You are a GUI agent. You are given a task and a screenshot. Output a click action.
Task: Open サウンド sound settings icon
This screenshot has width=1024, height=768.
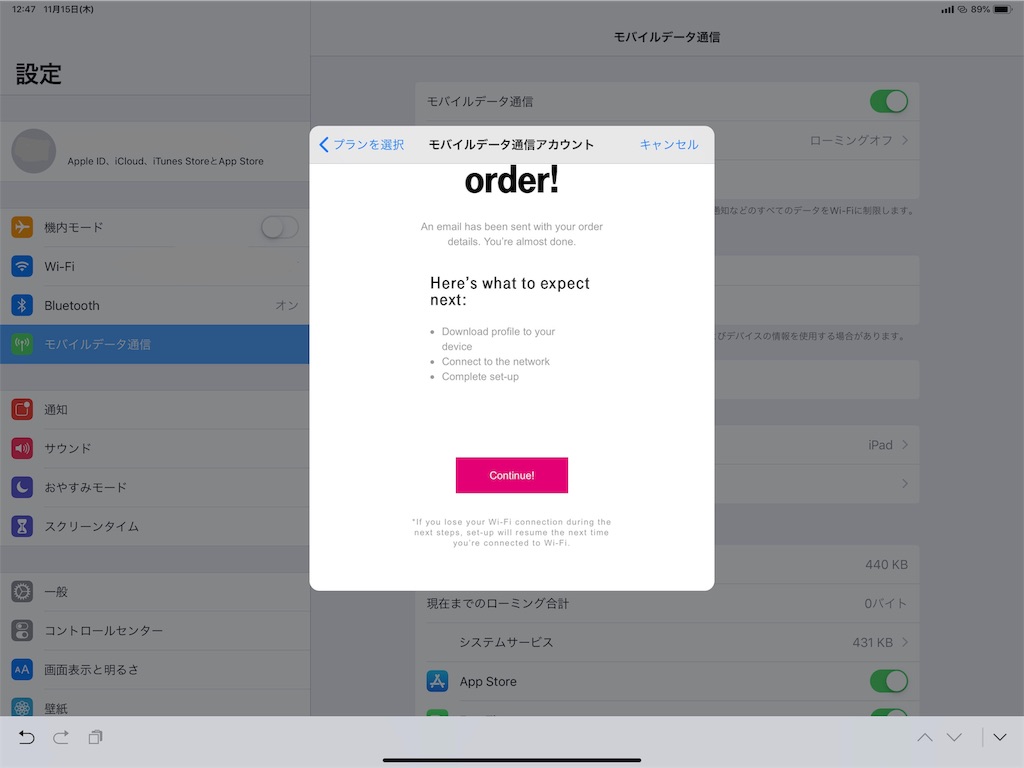pyautogui.click(x=22, y=448)
